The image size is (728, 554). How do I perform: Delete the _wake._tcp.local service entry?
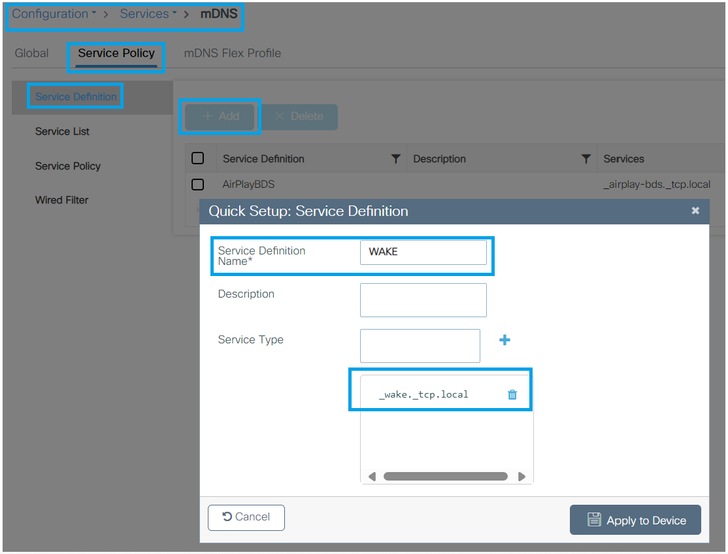(512, 395)
